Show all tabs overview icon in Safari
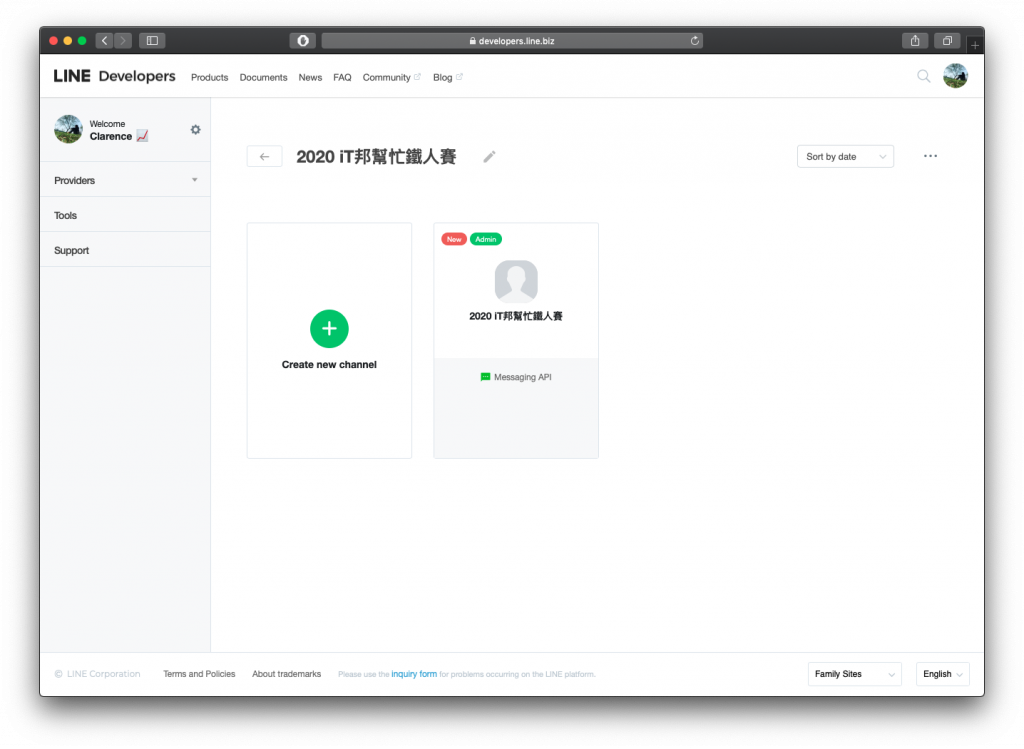This screenshot has height=749, width=1024. tap(947, 40)
